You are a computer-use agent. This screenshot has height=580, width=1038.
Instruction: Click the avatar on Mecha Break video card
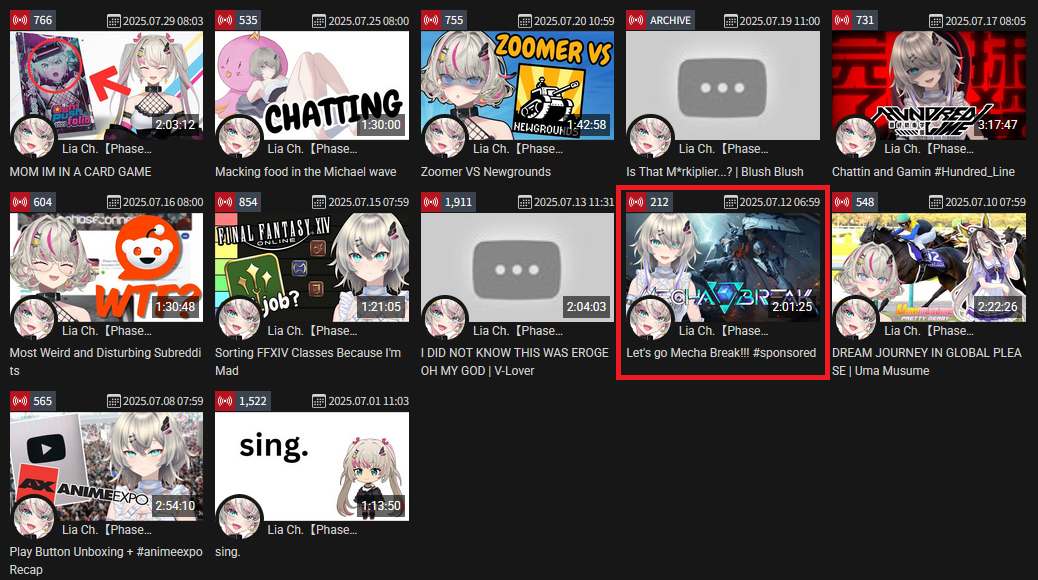click(650, 319)
